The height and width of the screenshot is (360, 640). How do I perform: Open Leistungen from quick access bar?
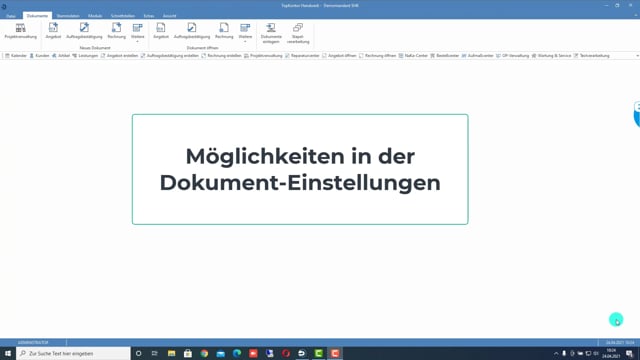(85, 56)
